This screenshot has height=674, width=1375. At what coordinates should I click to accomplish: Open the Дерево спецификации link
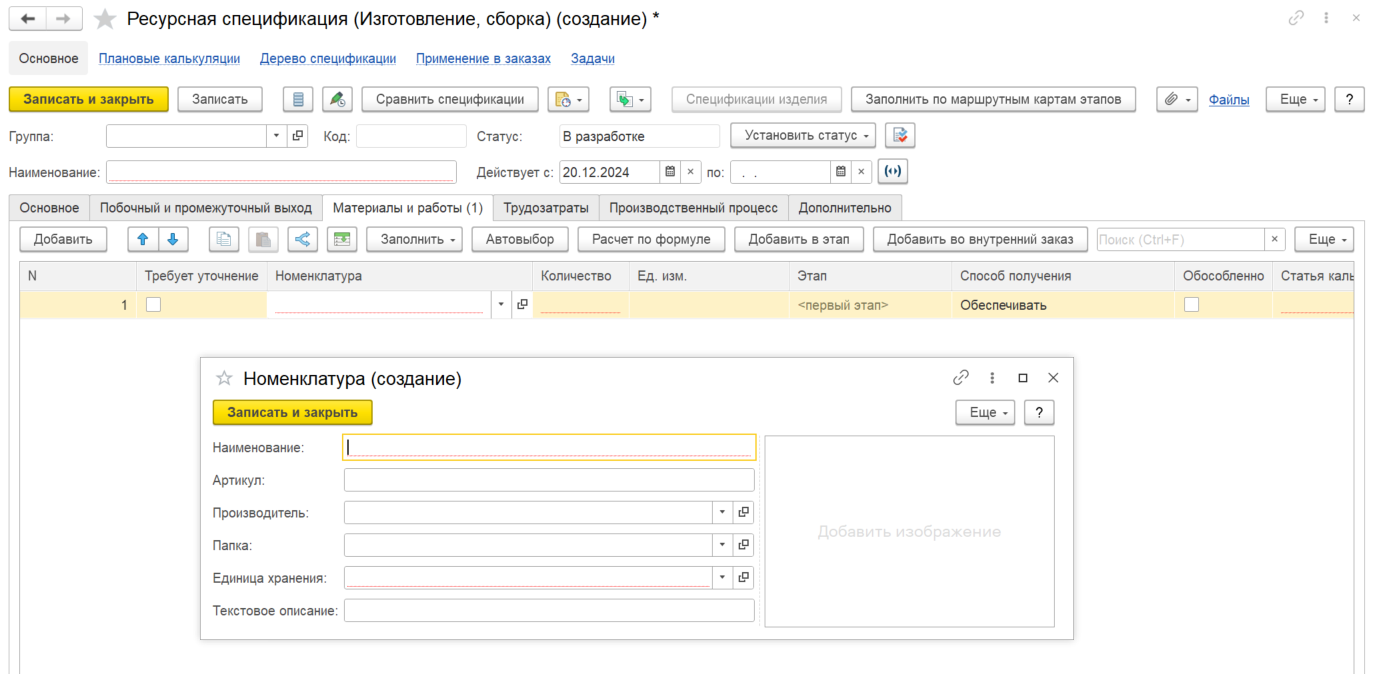pos(328,59)
